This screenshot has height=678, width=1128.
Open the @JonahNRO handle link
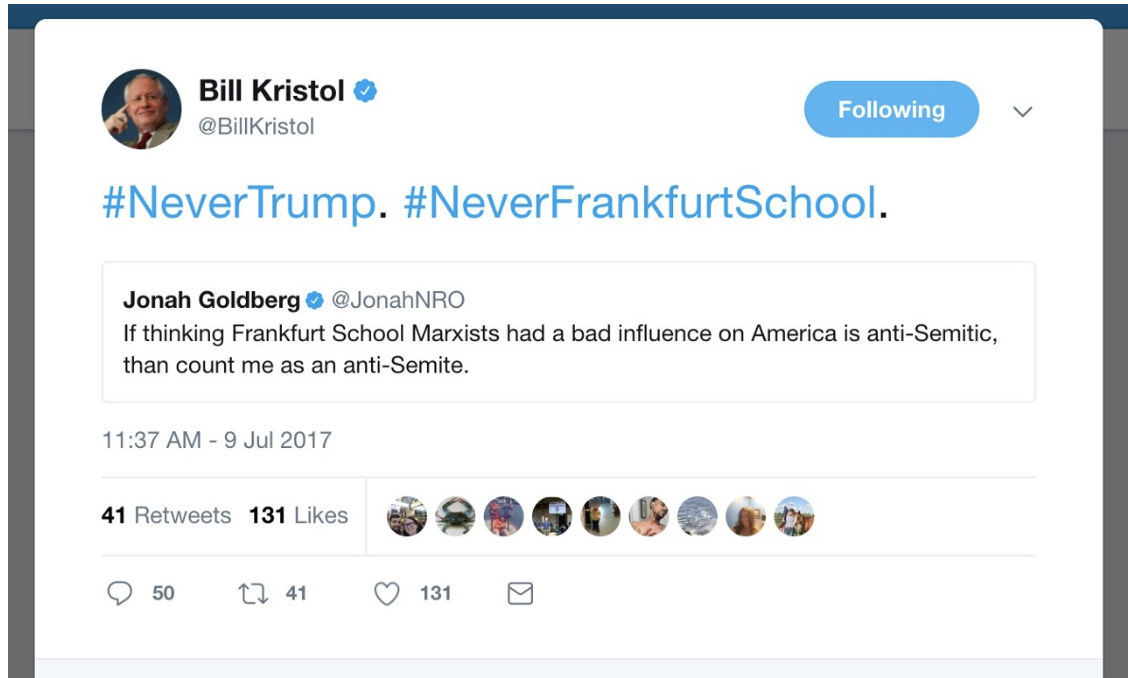[x=398, y=300]
